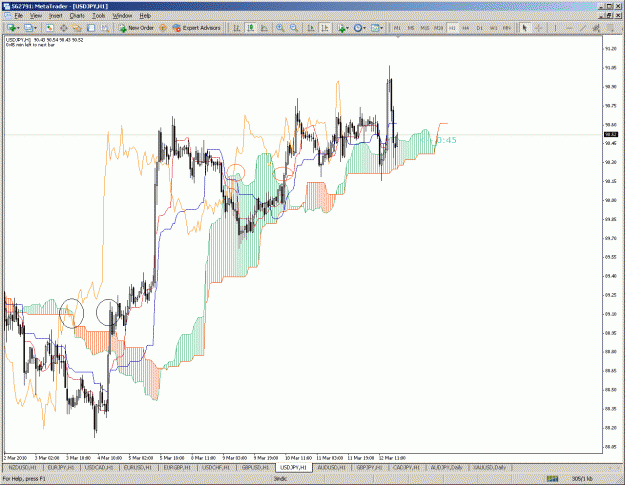Select the M5 timeframe button
The height and width of the screenshot is (485, 625).
411,28
